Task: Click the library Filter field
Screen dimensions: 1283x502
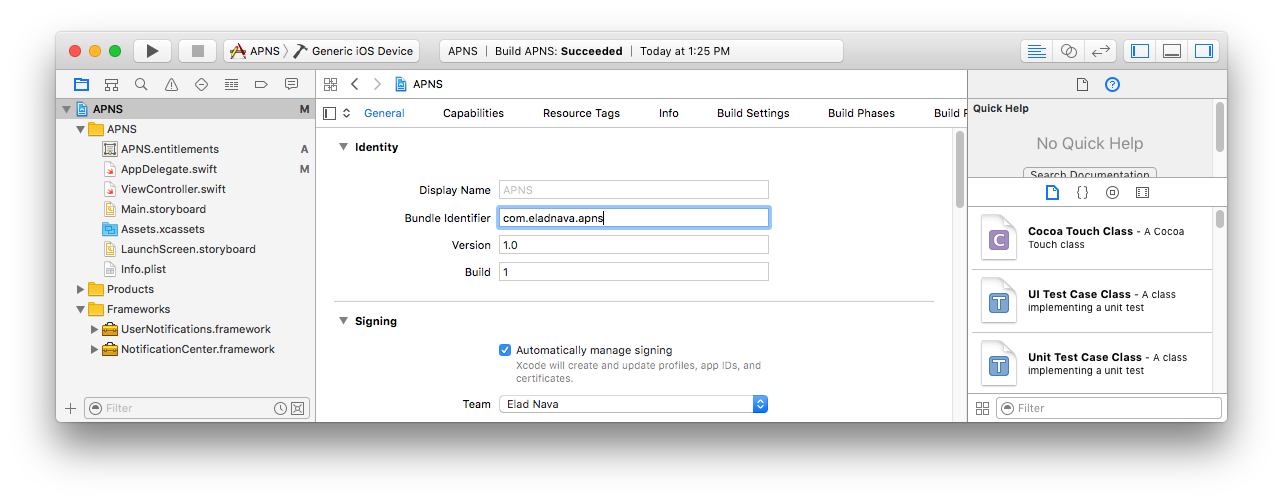Action: pos(1108,408)
